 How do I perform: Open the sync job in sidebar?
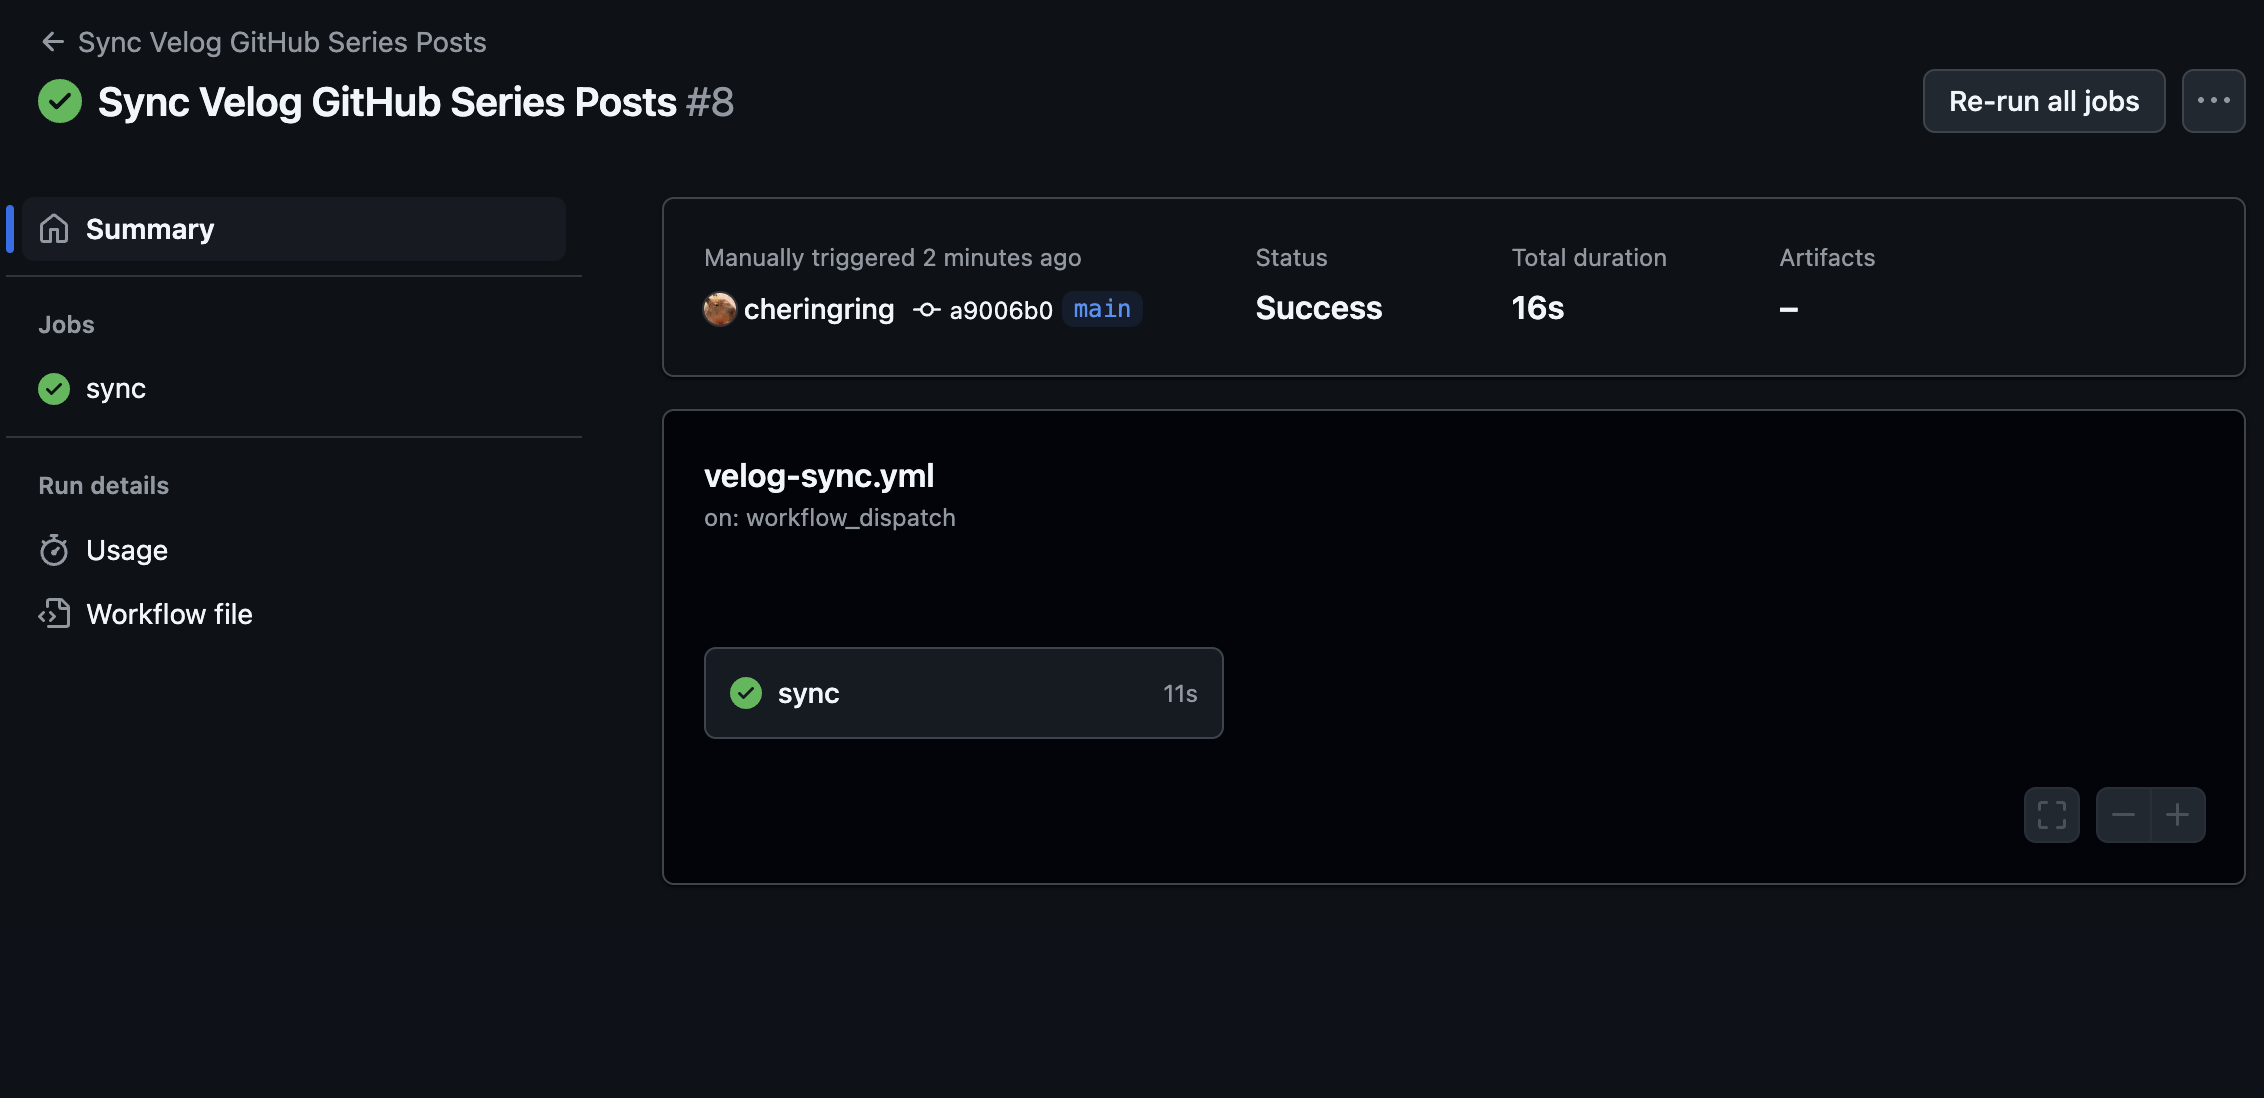click(x=115, y=388)
